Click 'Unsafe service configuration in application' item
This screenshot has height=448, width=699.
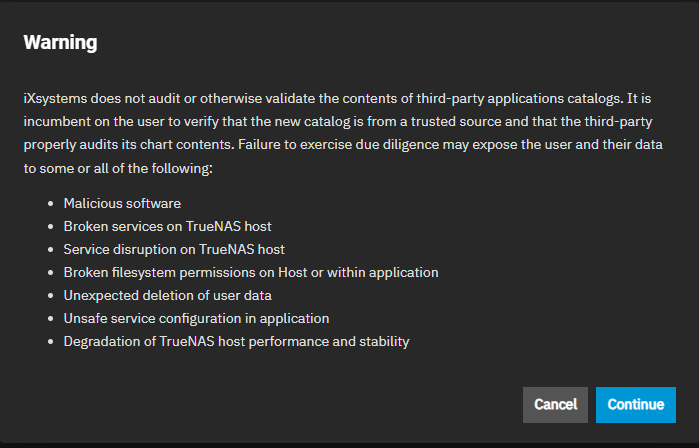(196, 318)
